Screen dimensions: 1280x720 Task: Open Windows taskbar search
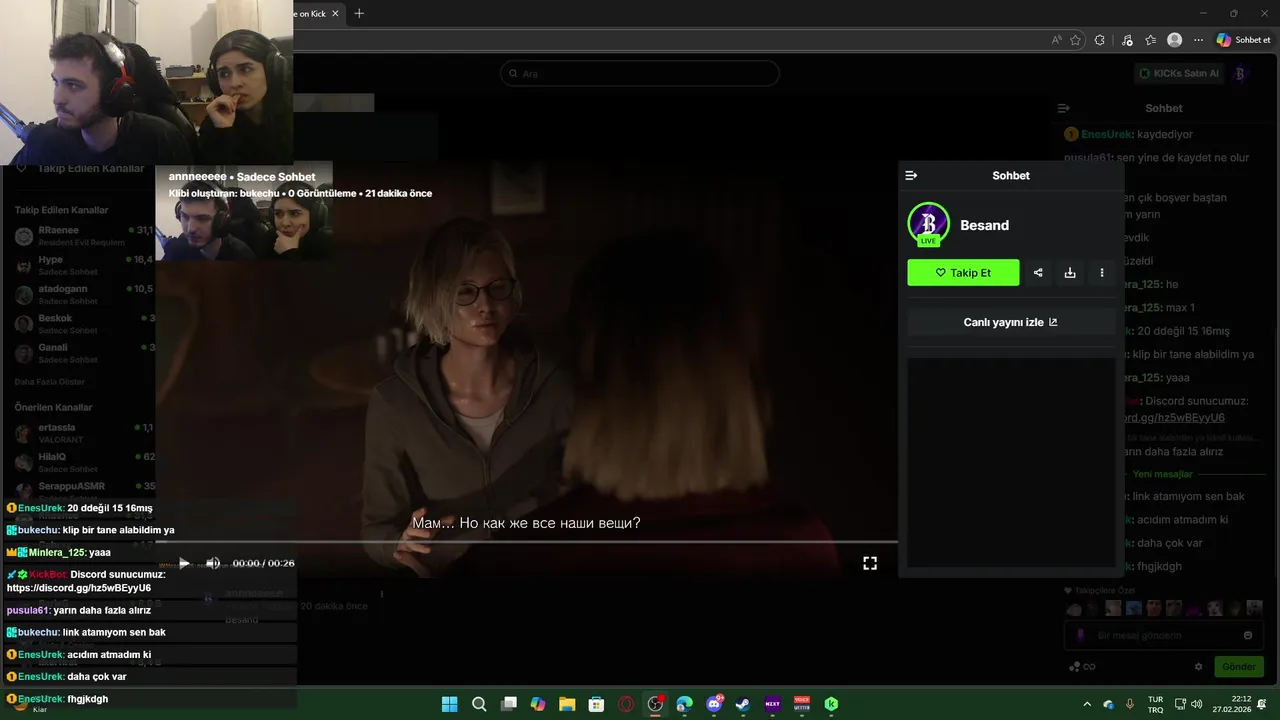pos(479,704)
